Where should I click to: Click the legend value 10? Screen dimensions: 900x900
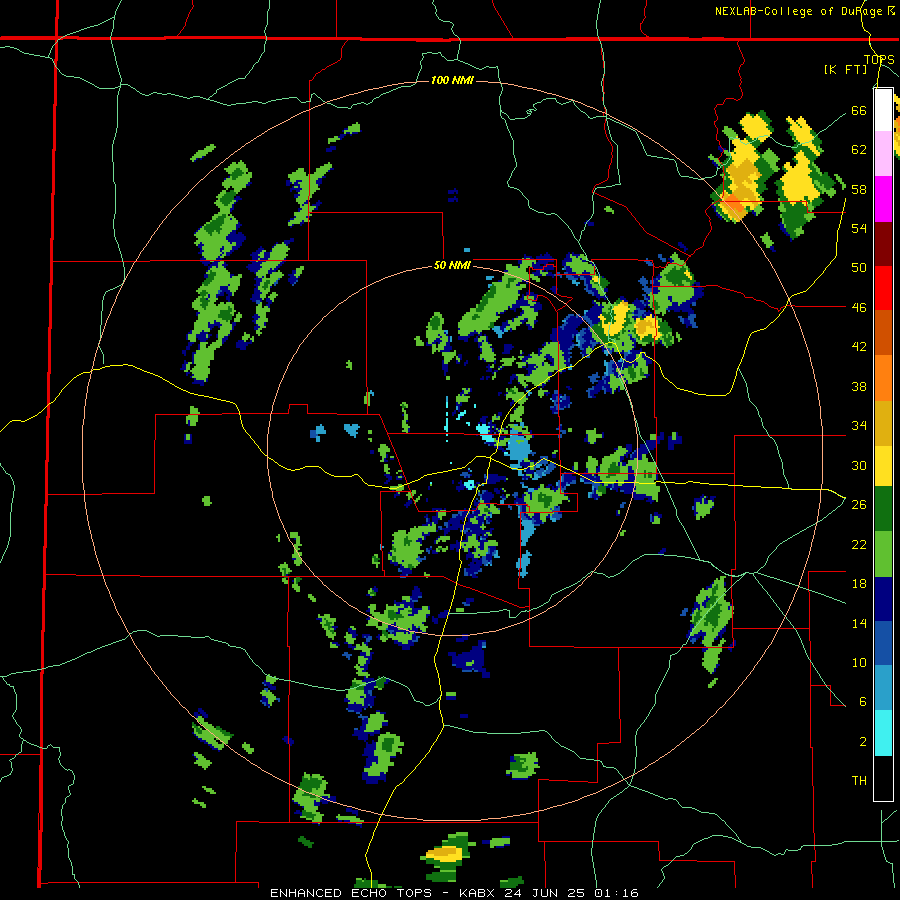(859, 663)
